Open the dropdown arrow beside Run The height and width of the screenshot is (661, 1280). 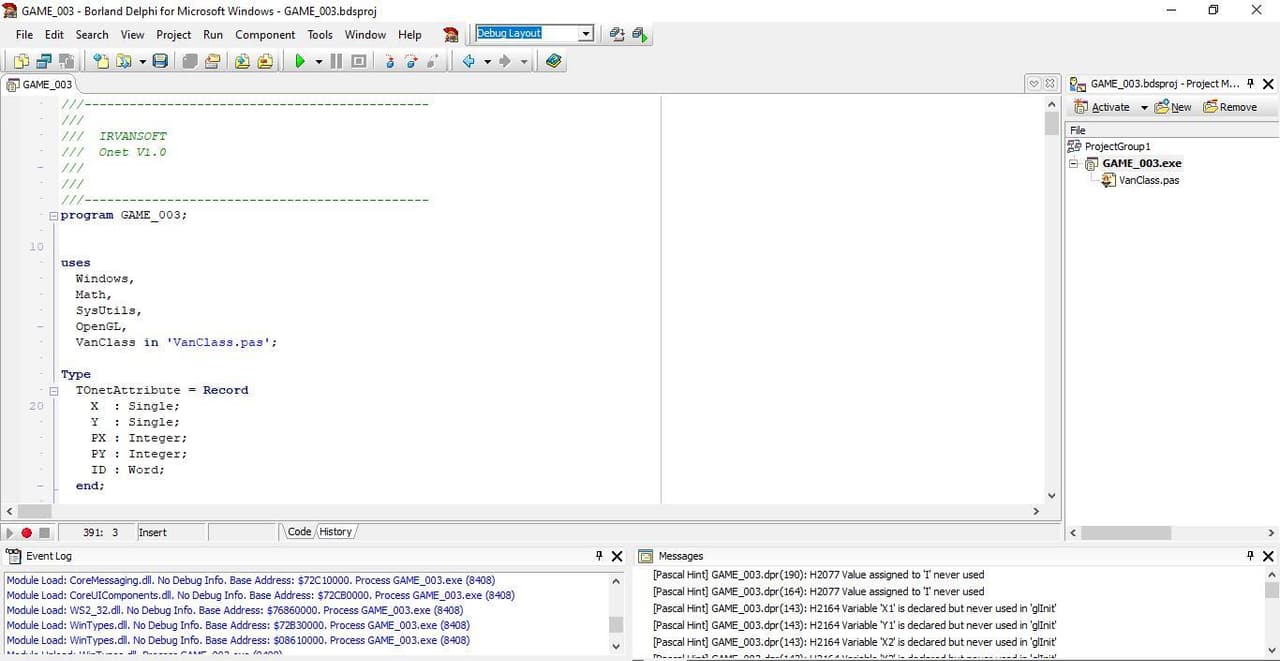pos(318,61)
